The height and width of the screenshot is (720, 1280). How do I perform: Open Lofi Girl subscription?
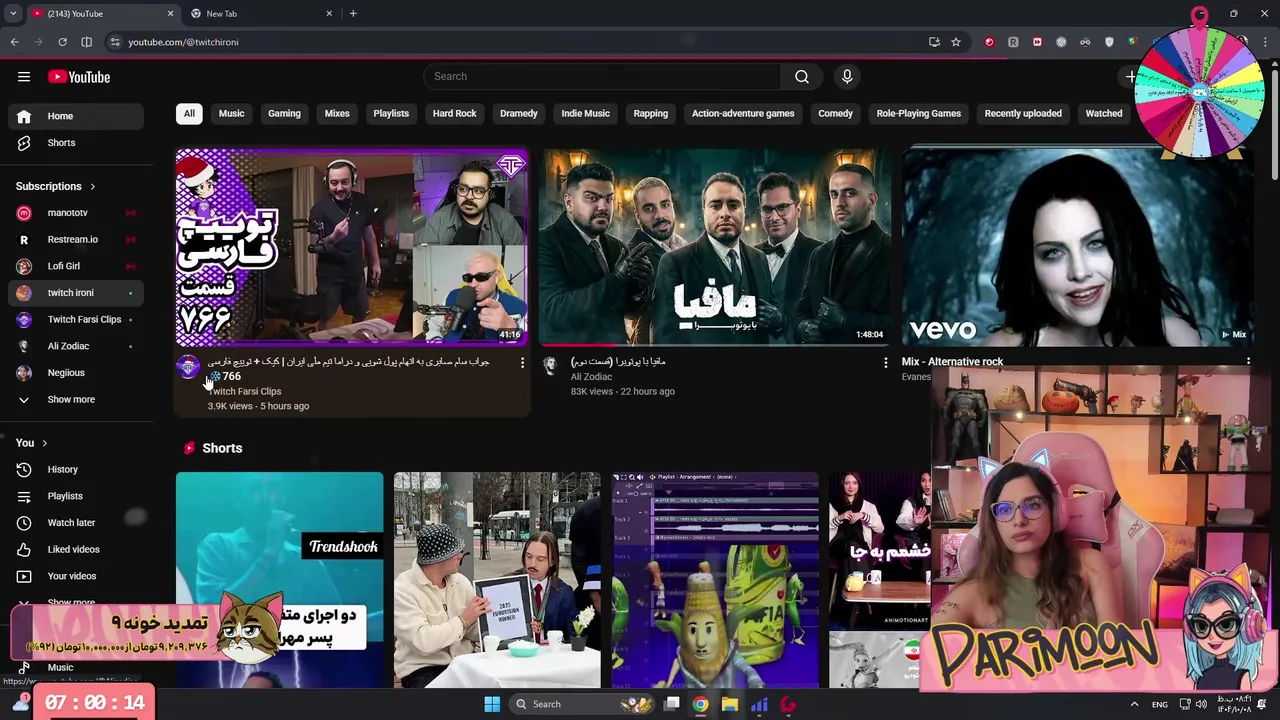(76, 266)
